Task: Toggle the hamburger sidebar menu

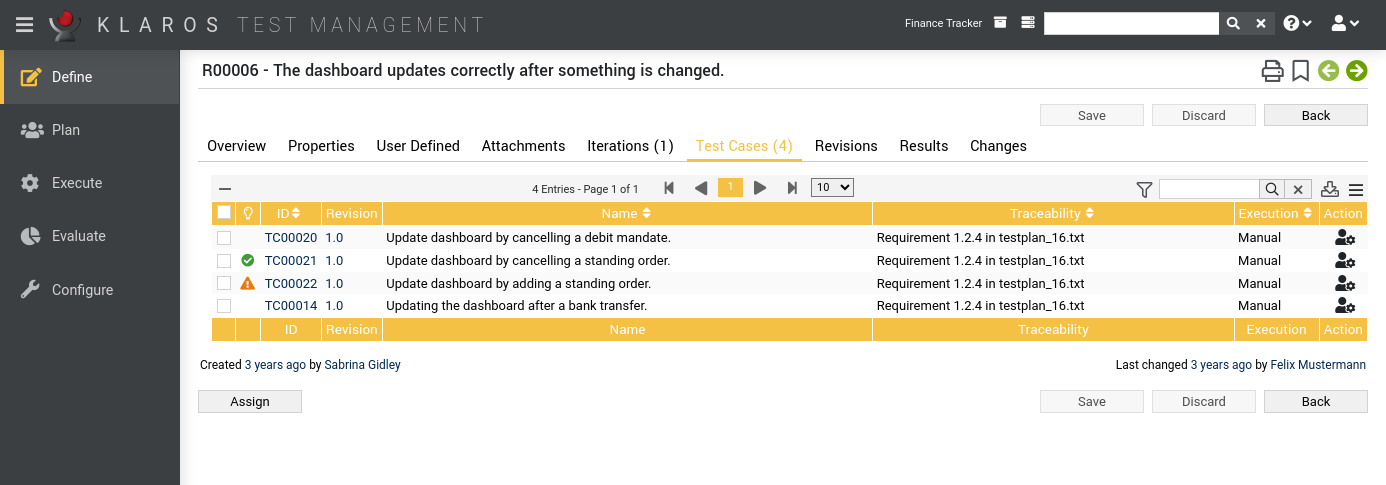Action: click(x=24, y=24)
